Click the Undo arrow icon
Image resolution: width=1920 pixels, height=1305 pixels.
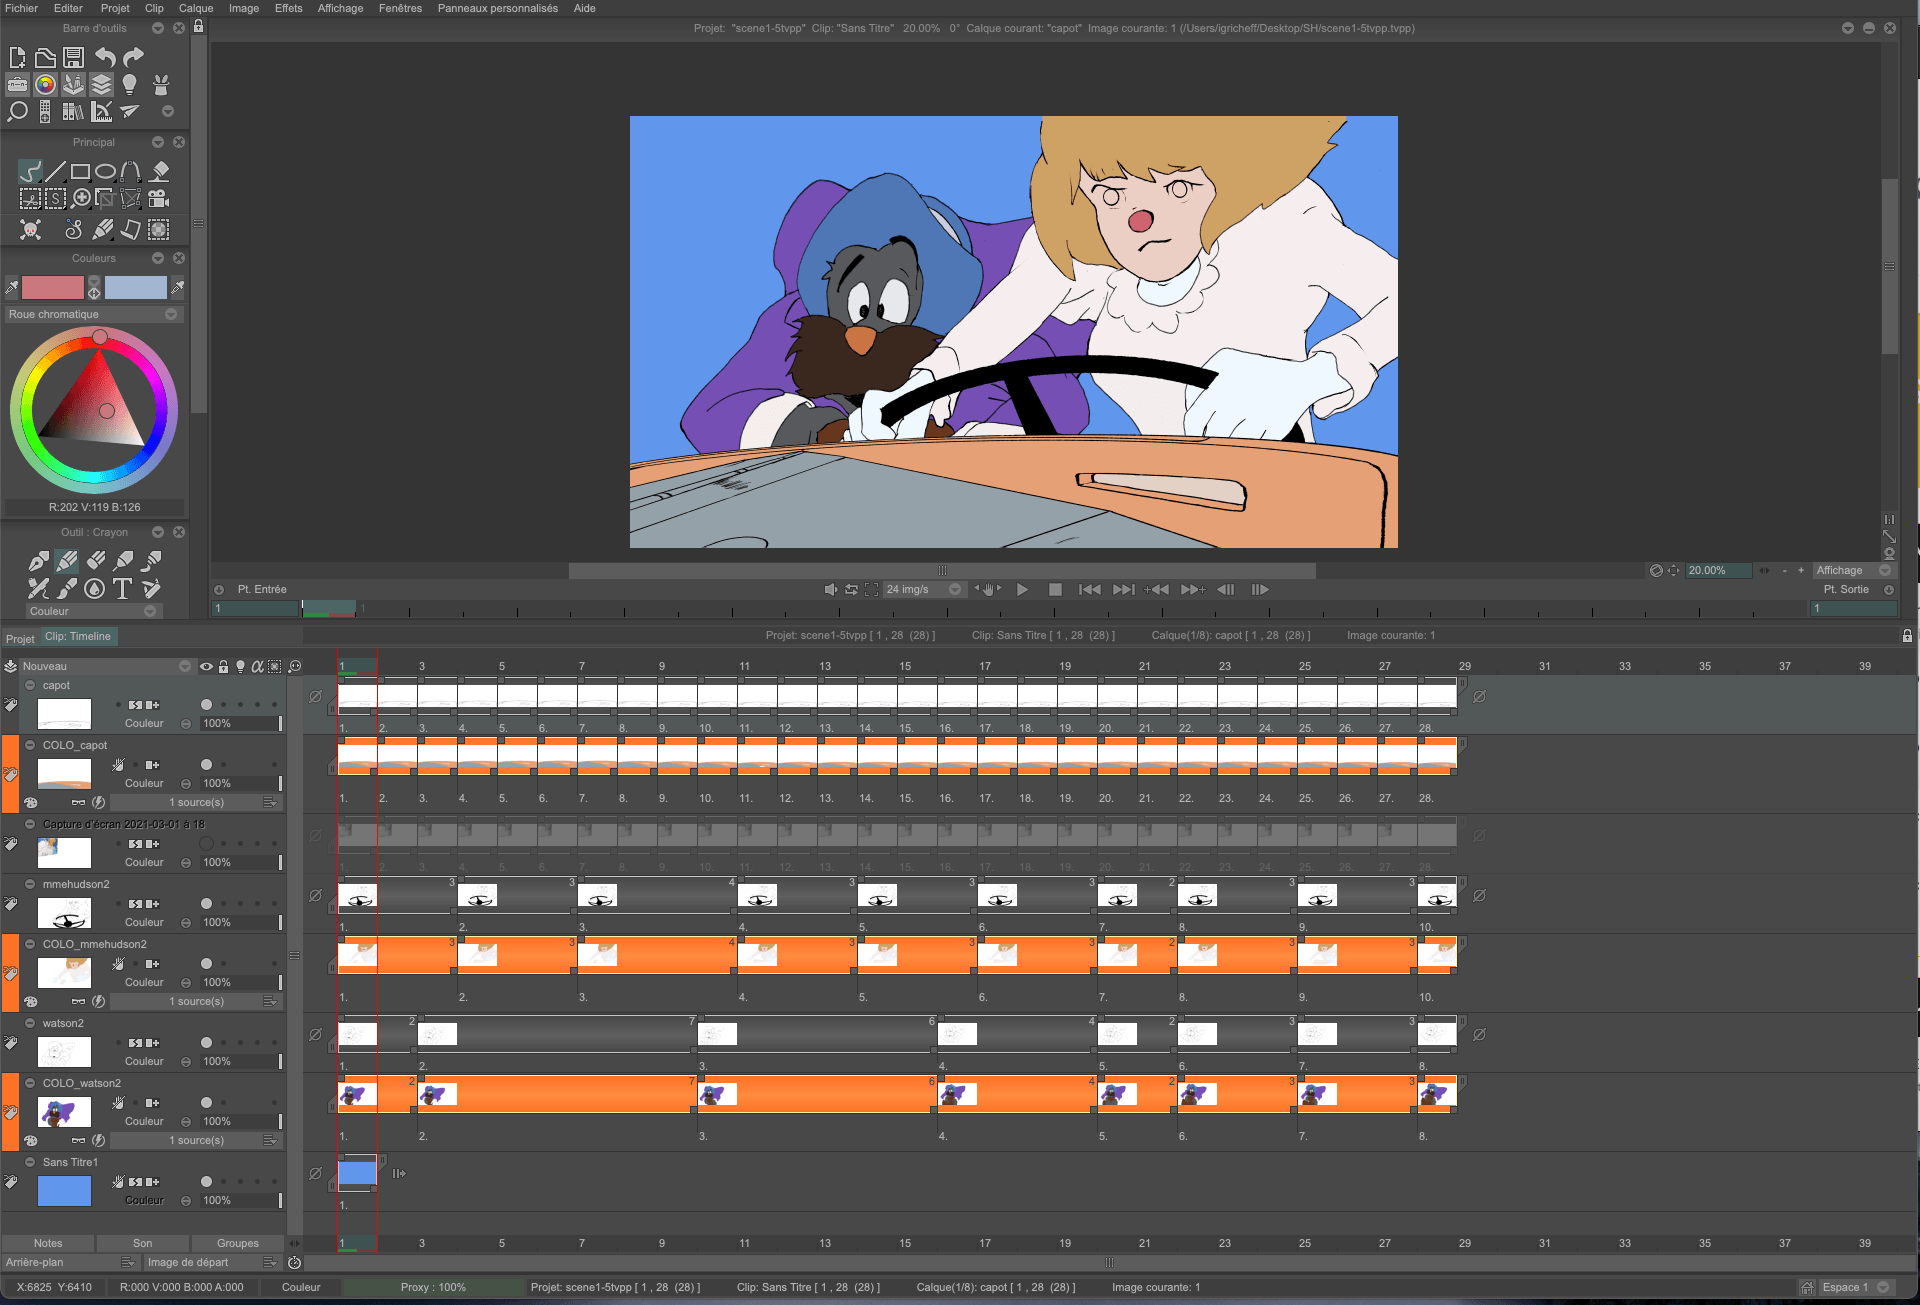point(105,57)
